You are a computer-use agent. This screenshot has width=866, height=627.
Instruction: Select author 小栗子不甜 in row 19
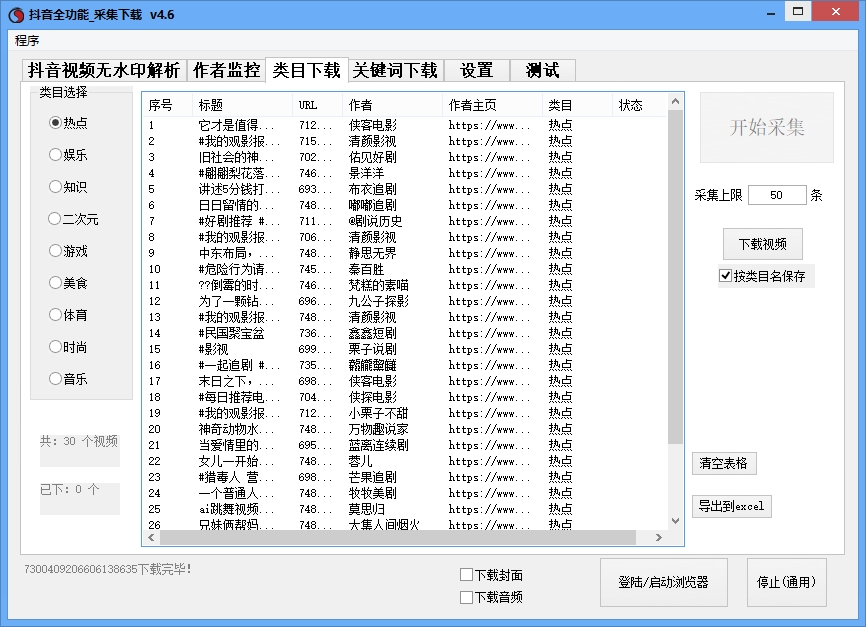(378, 414)
